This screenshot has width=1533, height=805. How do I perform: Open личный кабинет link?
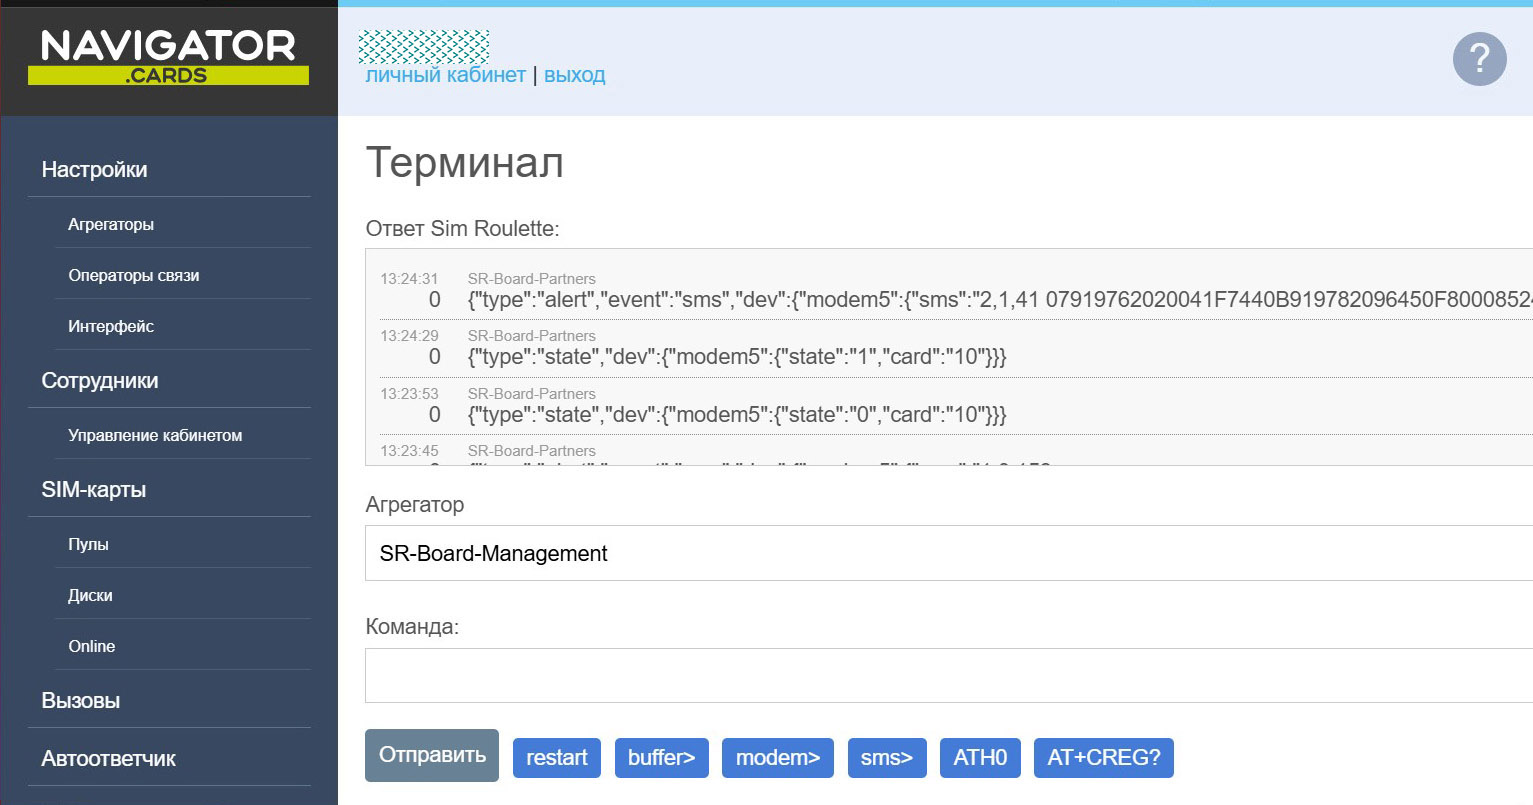pos(445,75)
